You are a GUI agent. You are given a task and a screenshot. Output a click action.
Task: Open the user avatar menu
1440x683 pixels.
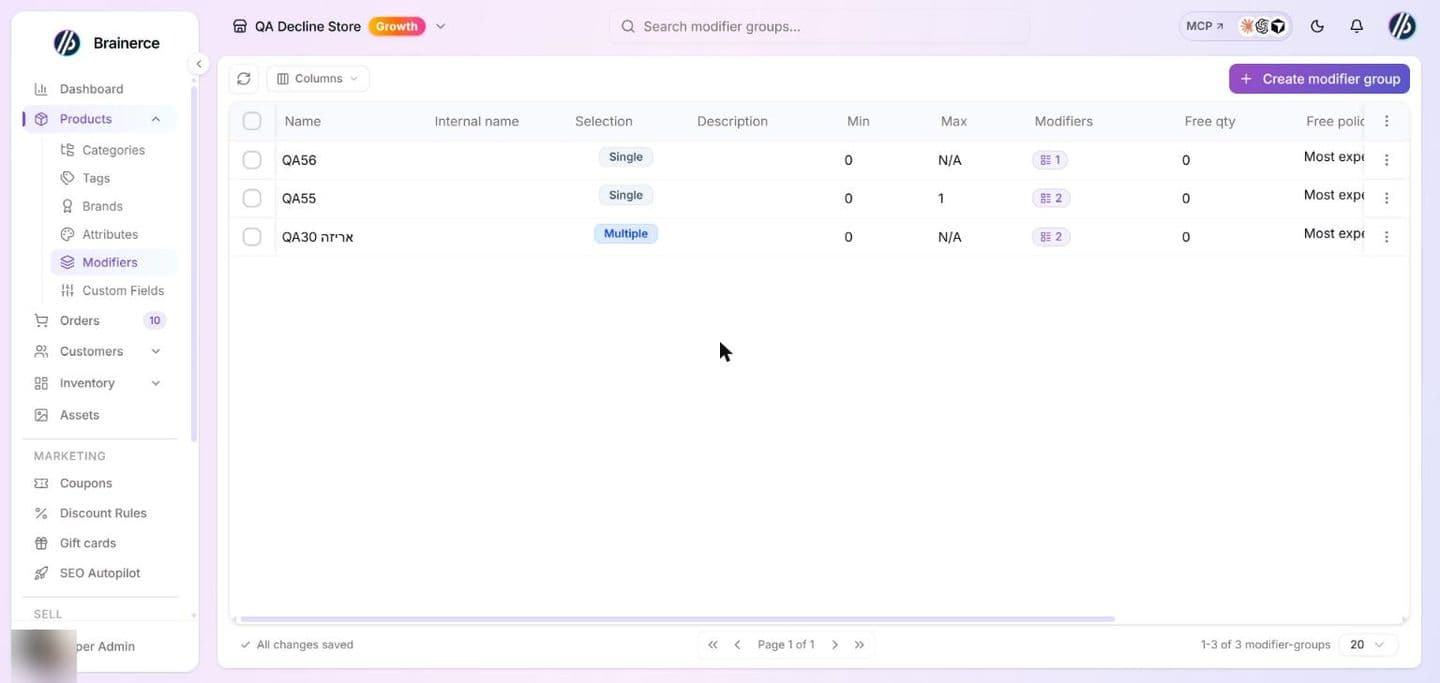click(1402, 27)
